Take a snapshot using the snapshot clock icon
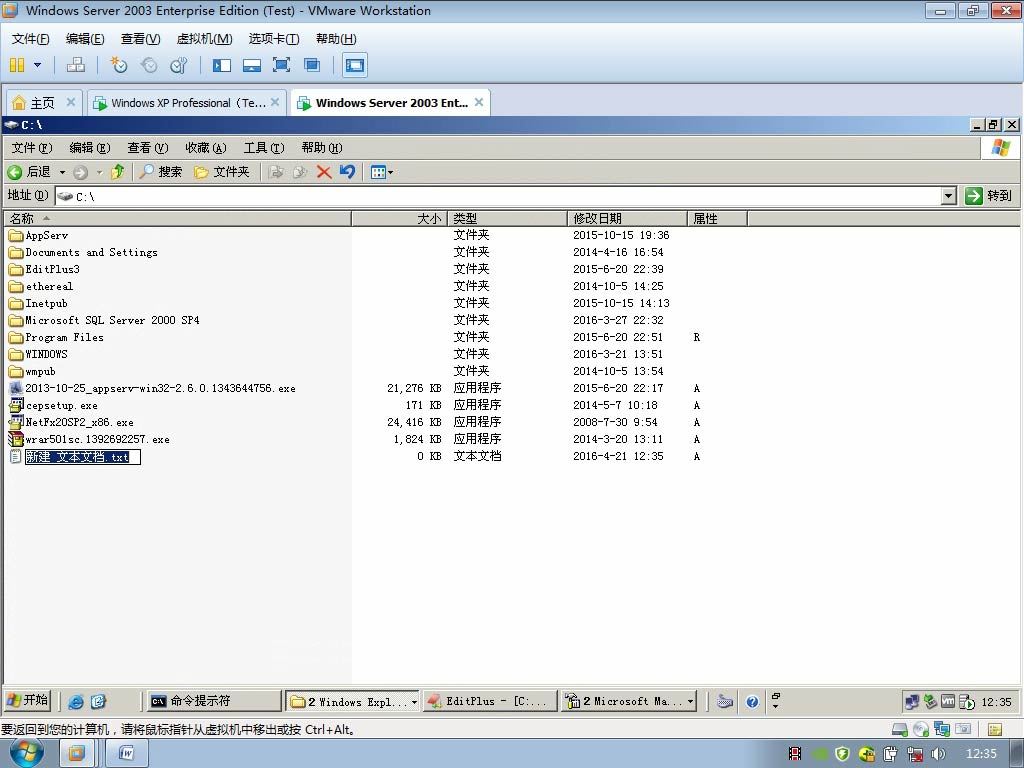 pyautogui.click(x=119, y=65)
